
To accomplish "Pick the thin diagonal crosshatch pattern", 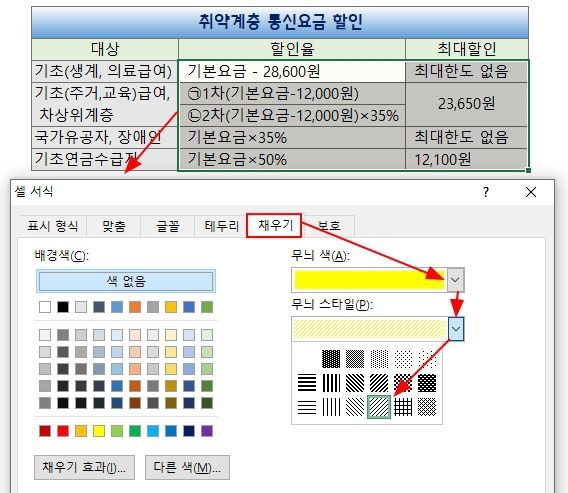I will click(427, 407).
